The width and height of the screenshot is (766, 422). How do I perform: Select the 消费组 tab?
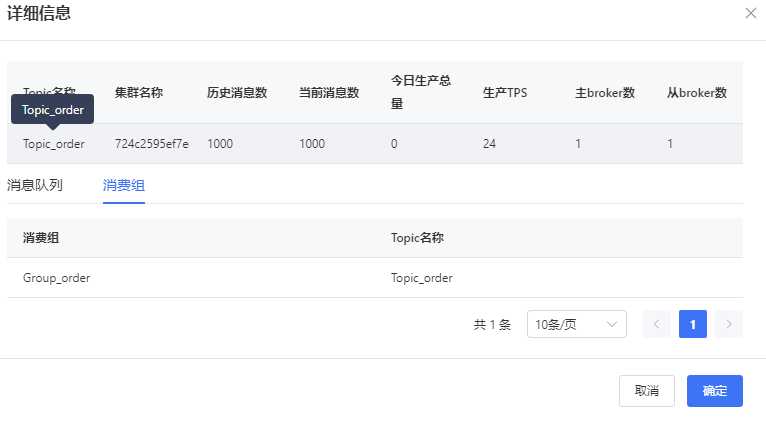[124, 185]
